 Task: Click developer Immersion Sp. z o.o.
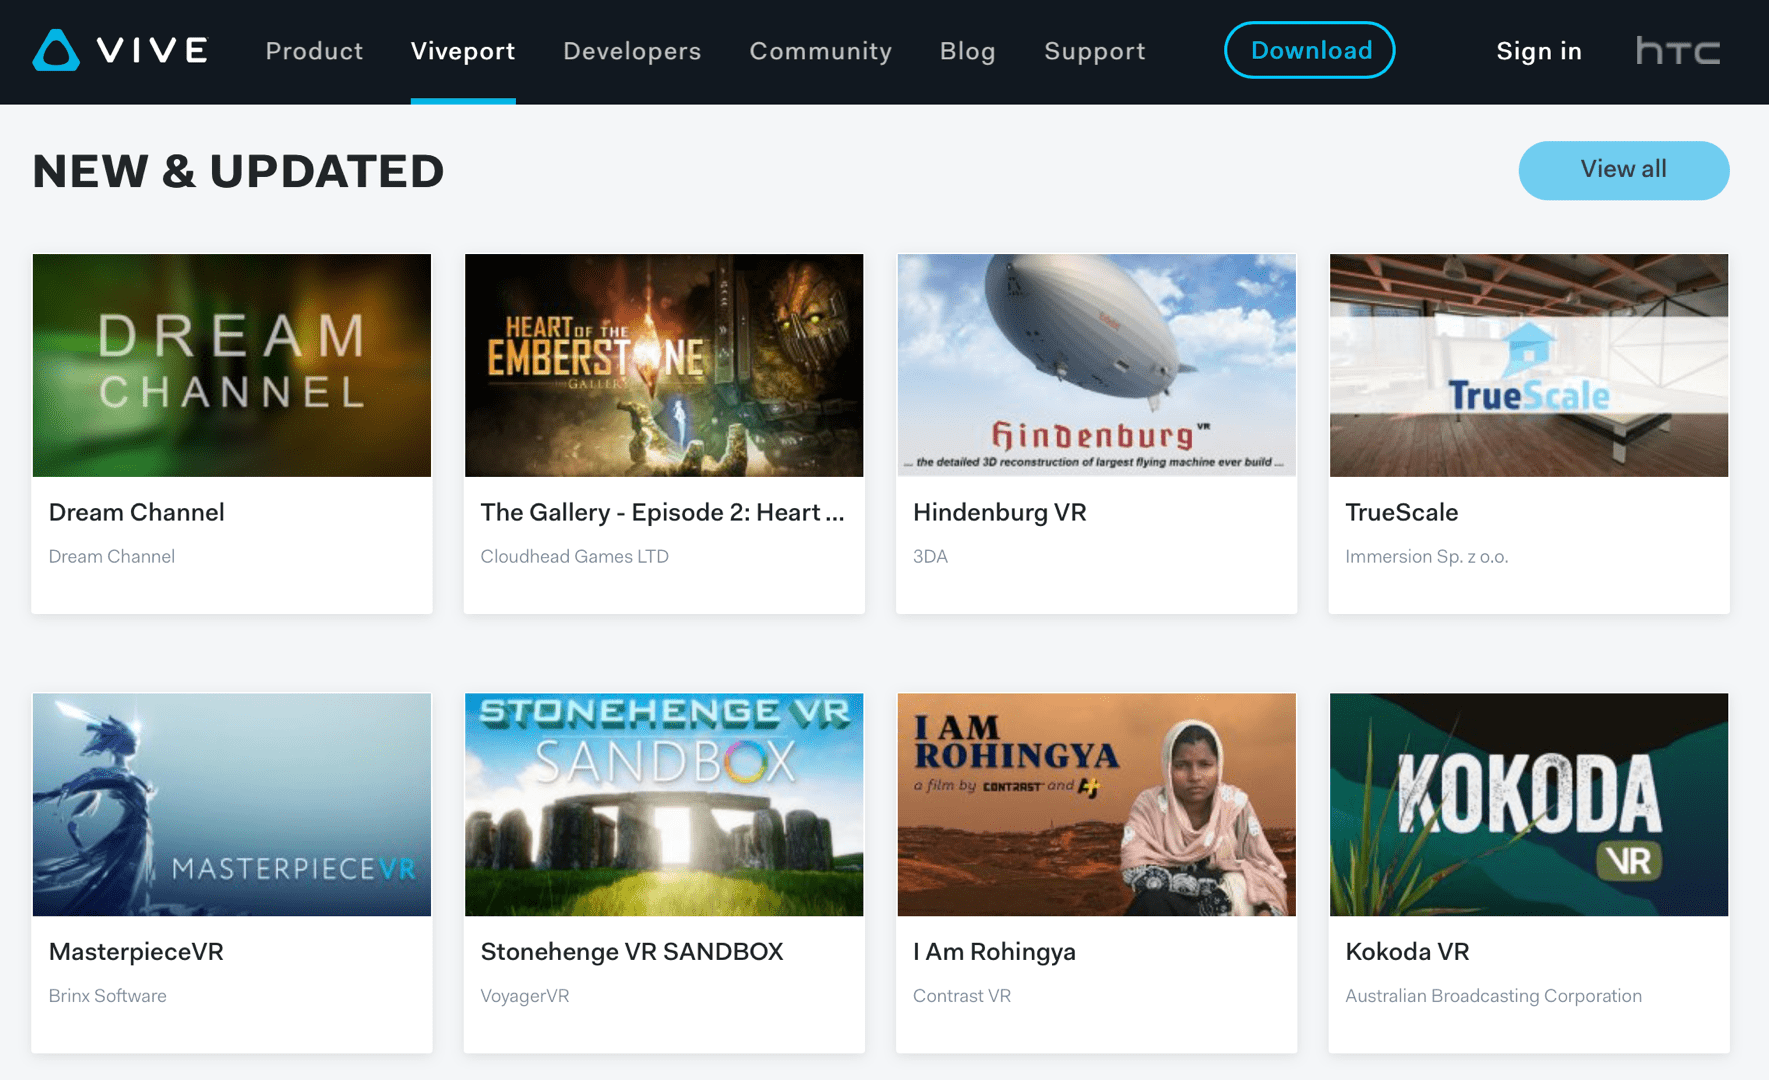click(1426, 556)
